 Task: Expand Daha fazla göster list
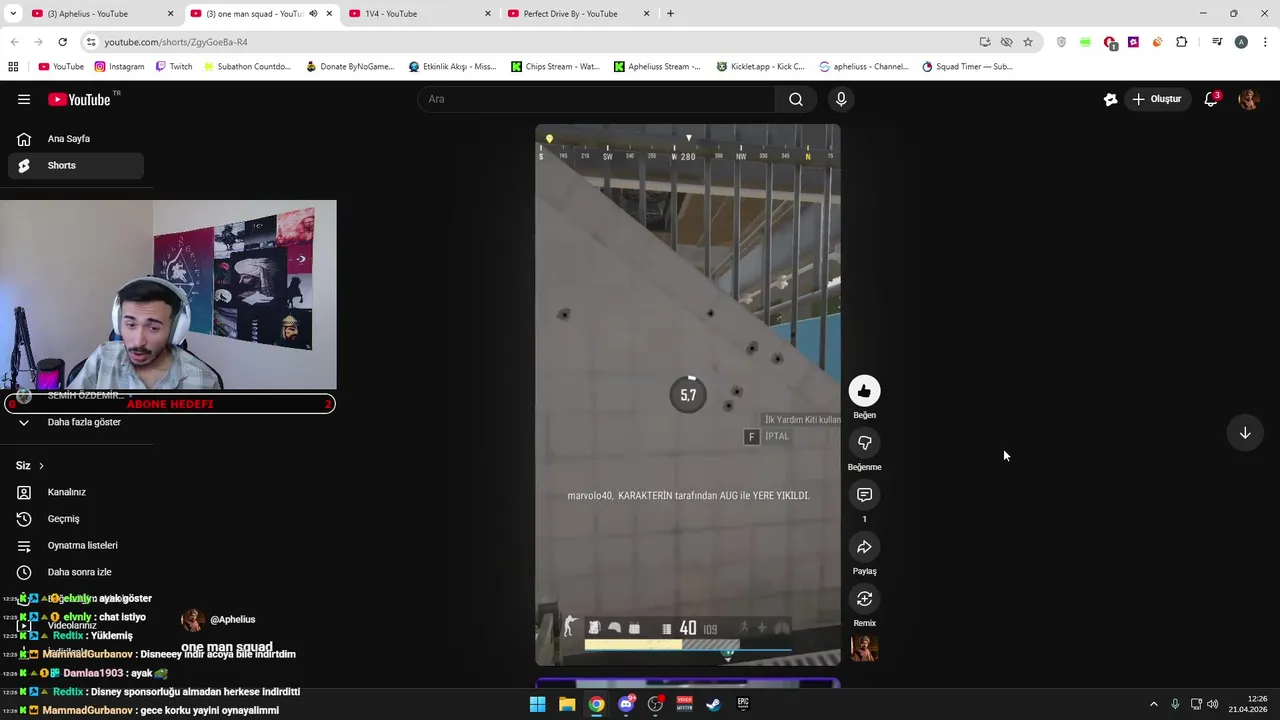pyautogui.click(x=76, y=422)
